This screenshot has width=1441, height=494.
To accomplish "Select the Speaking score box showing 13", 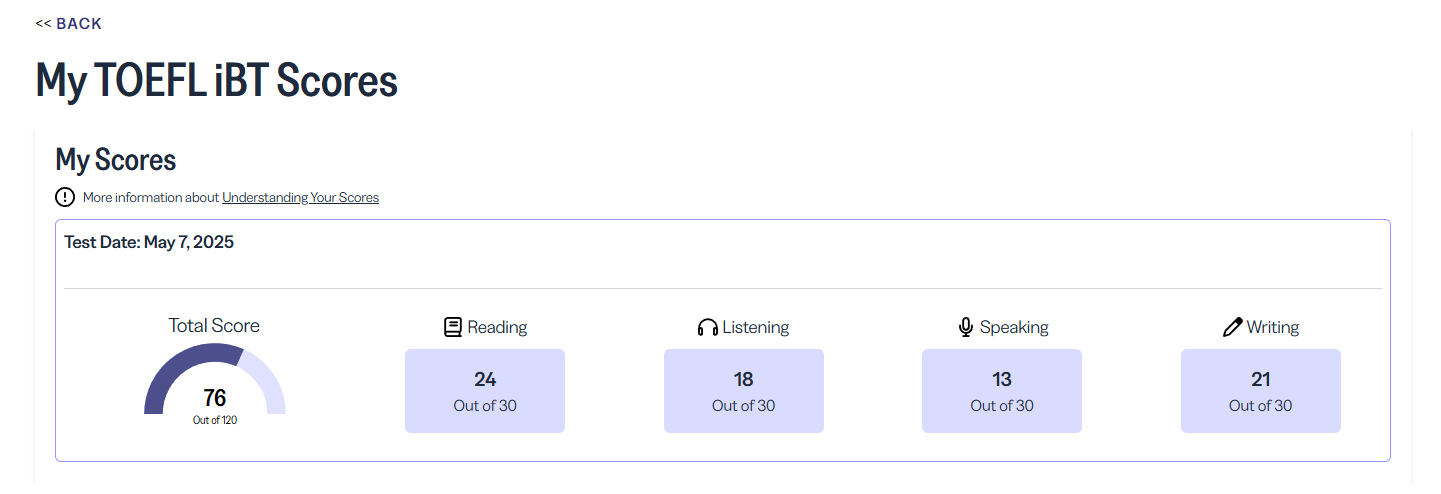I will tap(1002, 391).
